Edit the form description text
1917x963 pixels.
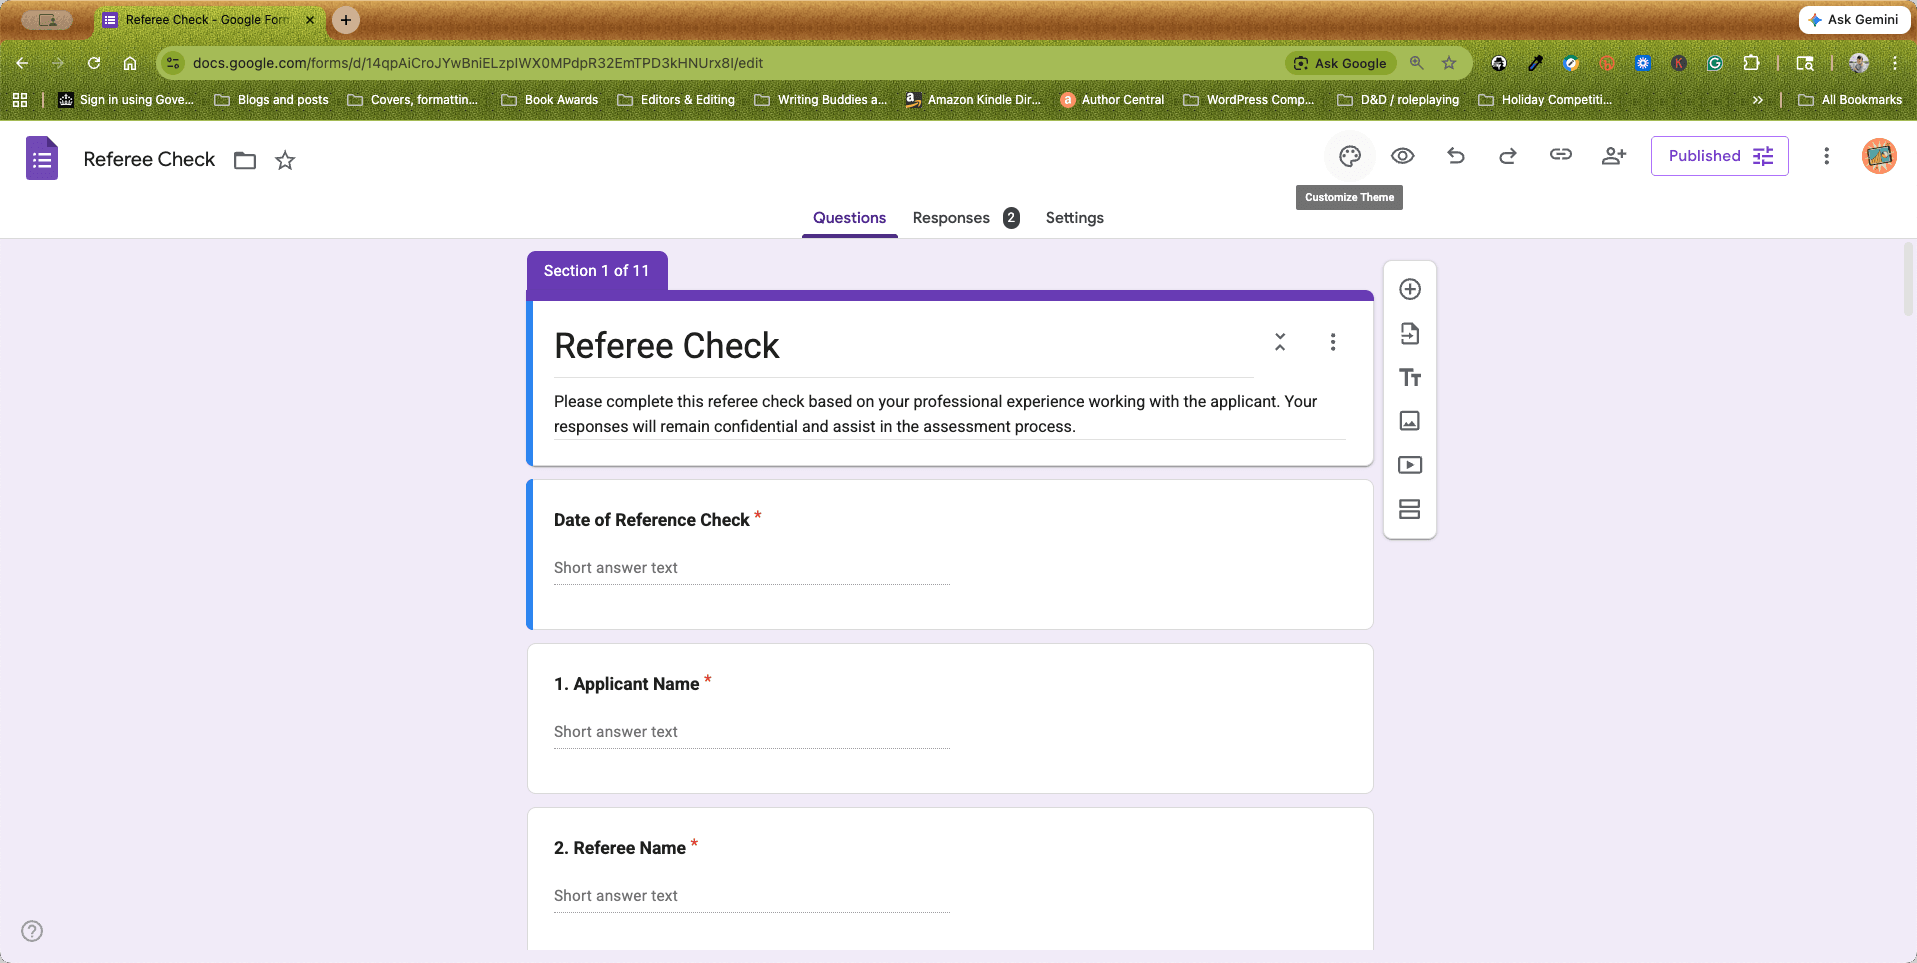[x=950, y=414]
